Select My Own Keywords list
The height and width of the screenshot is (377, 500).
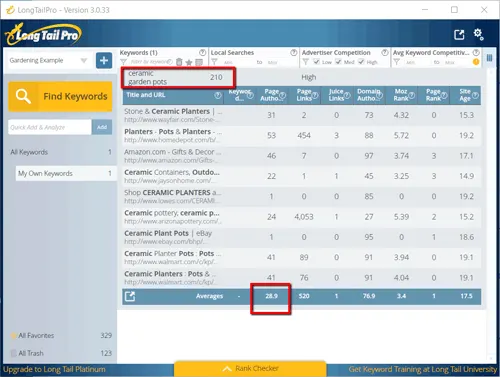point(66,173)
